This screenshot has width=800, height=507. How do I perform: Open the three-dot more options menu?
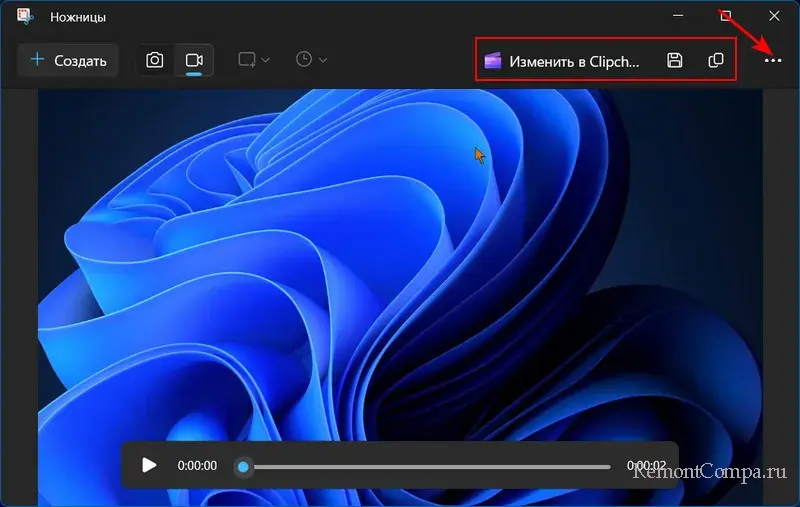[x=772, y=61]
